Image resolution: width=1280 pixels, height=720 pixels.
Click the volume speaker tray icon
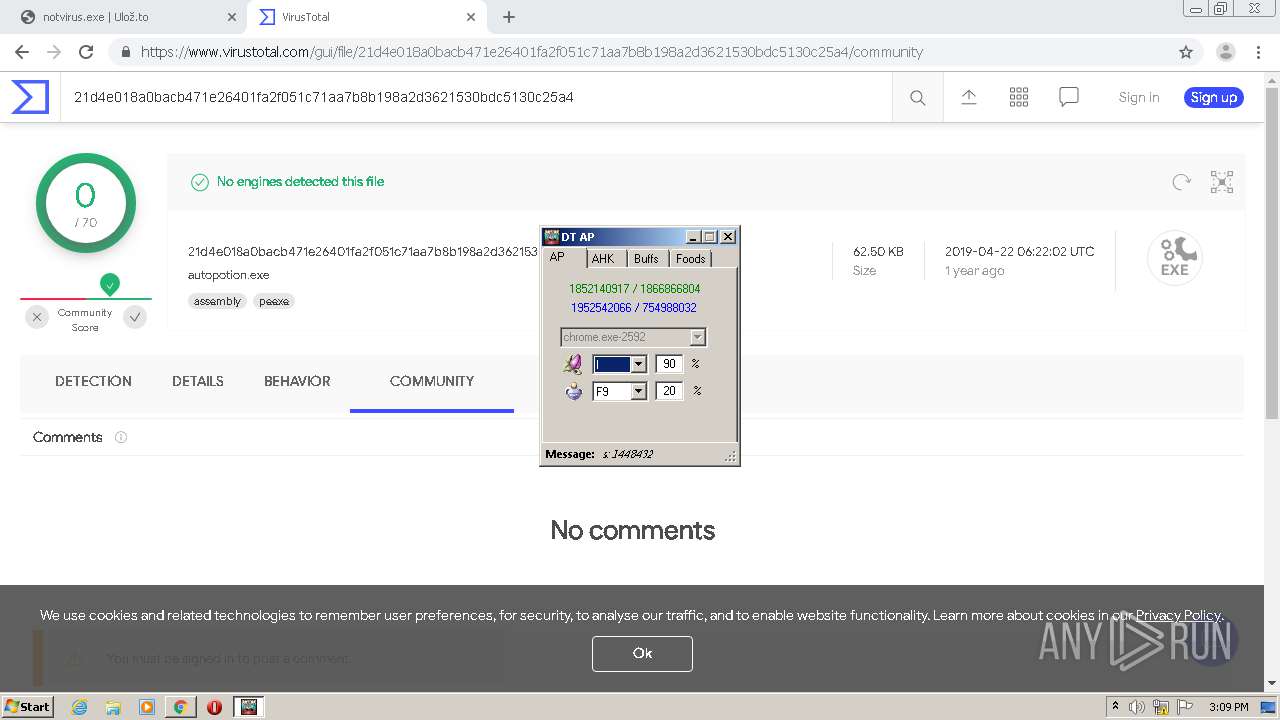pyautogui.click(x=1137, y=707)
